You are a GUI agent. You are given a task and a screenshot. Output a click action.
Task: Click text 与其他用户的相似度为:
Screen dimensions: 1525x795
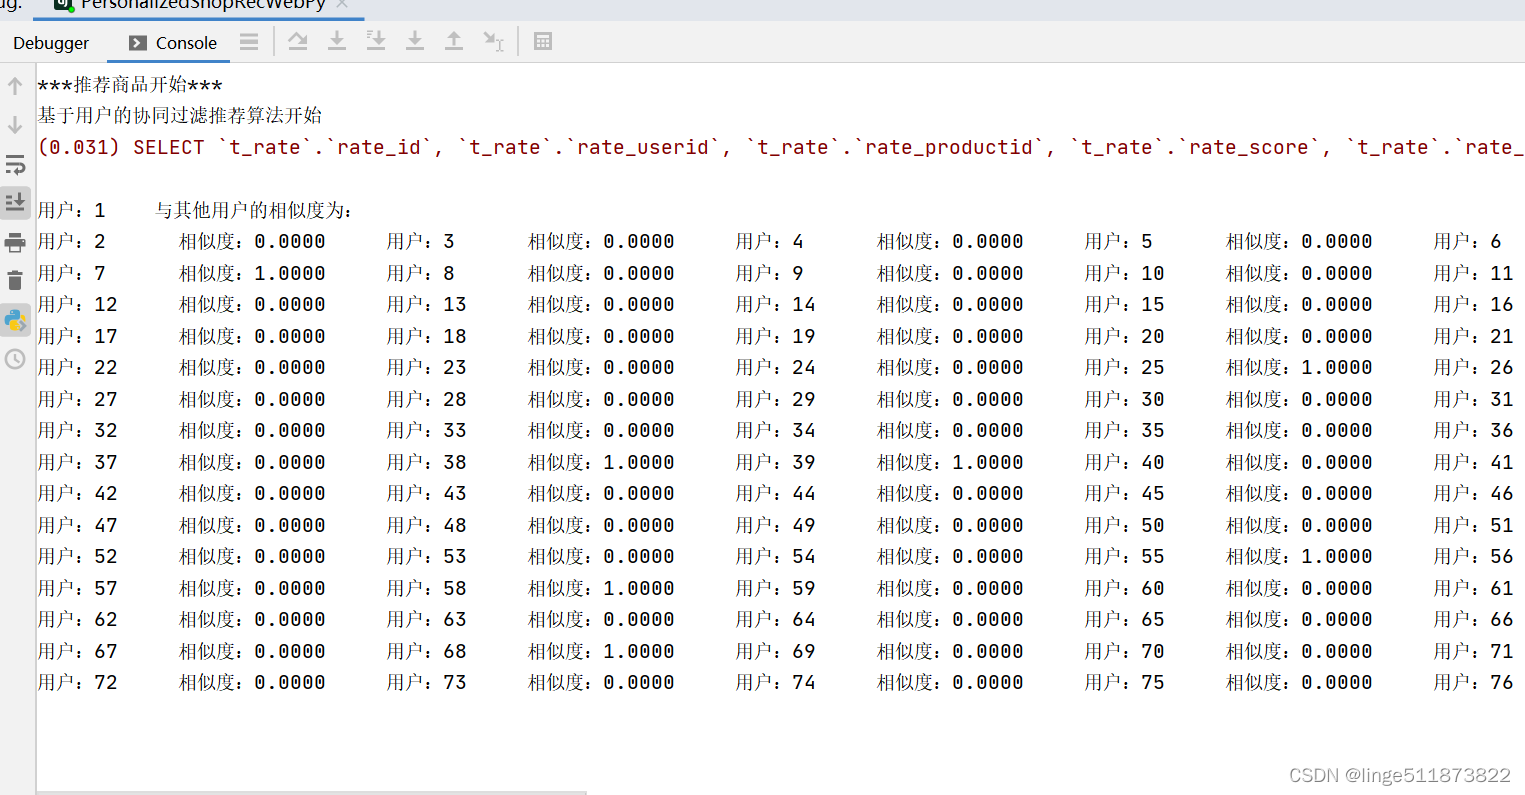(x=254, y=210)
